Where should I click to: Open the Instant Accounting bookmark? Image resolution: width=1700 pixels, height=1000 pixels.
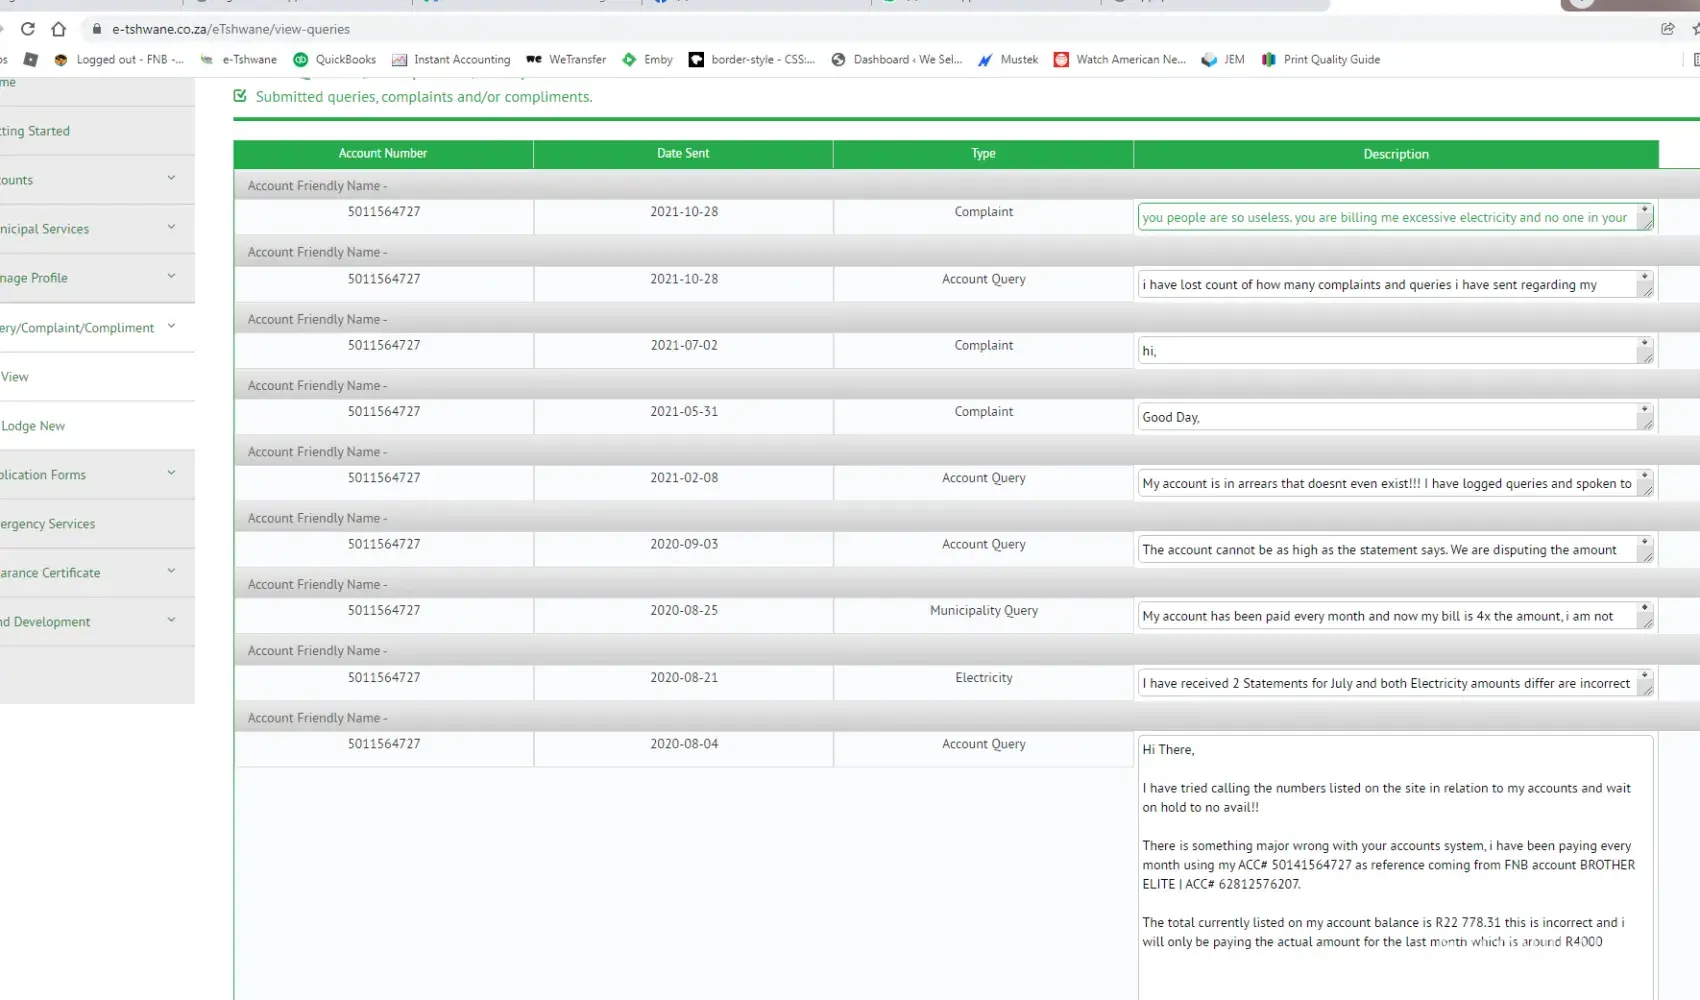coord(451,60)
